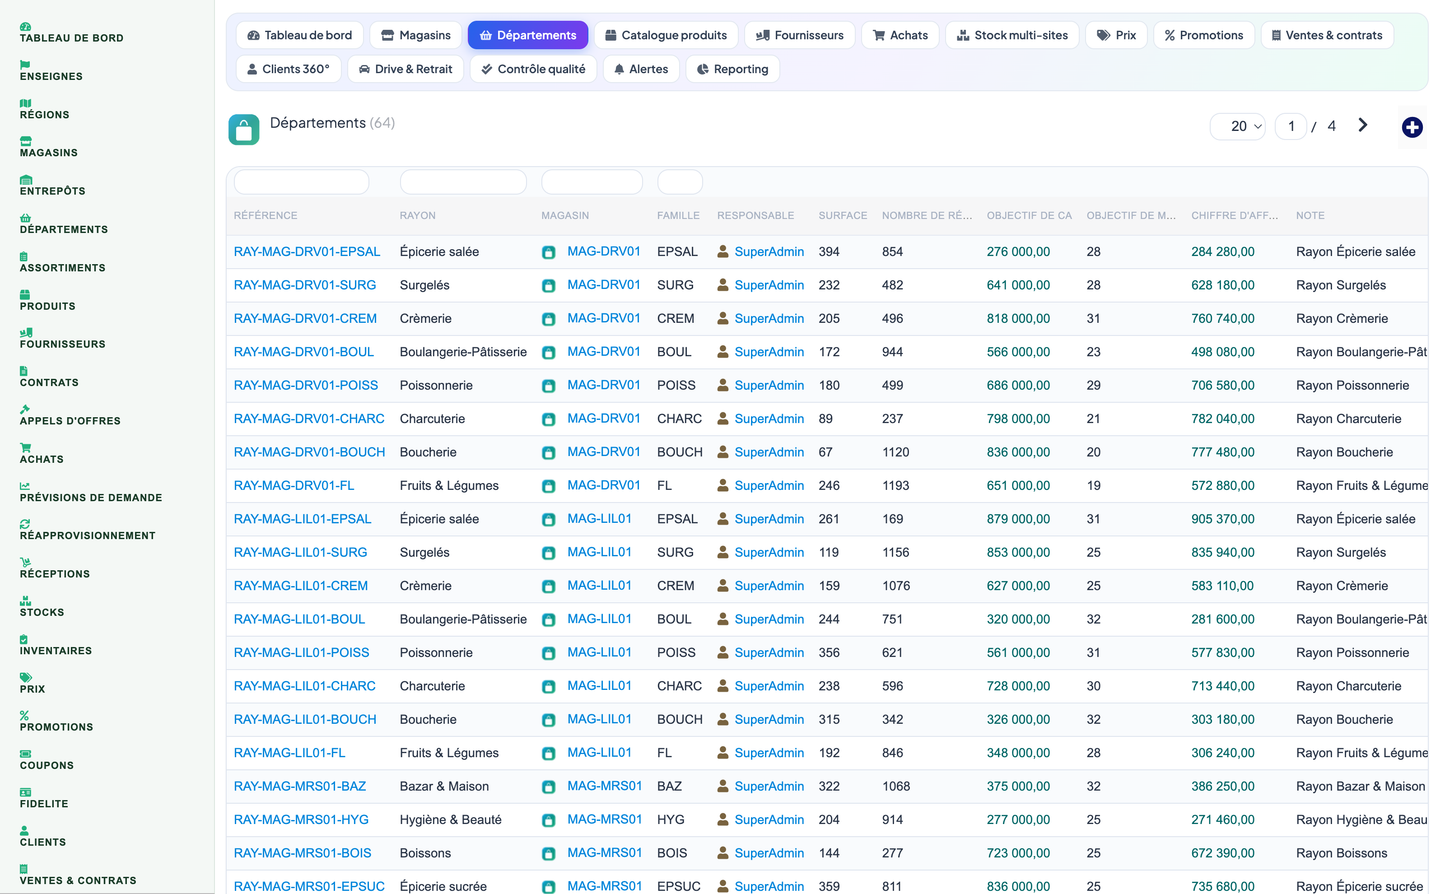
Task: Open the Catalogue produits tab
Action: (x=666, y=35)
